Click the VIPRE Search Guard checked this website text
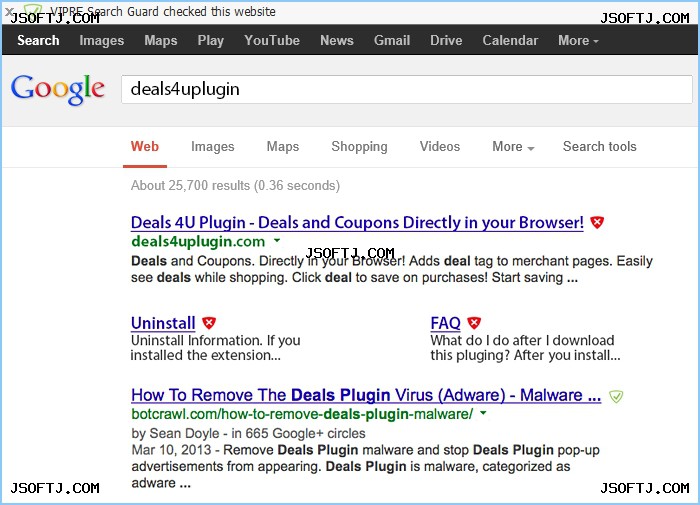The height and width of the screenshot is (505, 700). (163, 11)
